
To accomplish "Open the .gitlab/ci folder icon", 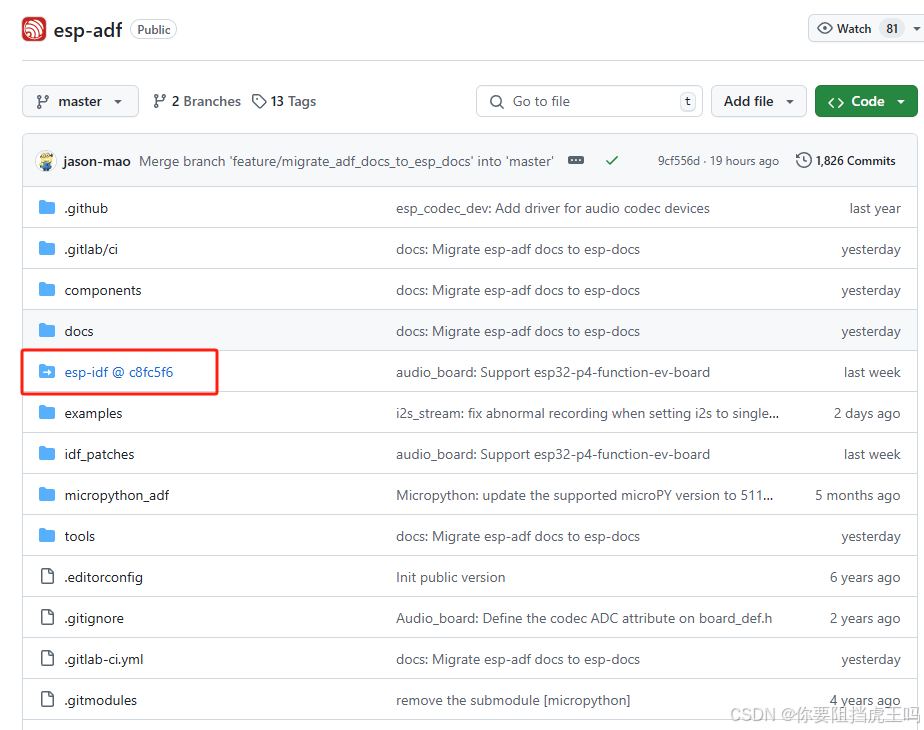I will coord(47,249).
